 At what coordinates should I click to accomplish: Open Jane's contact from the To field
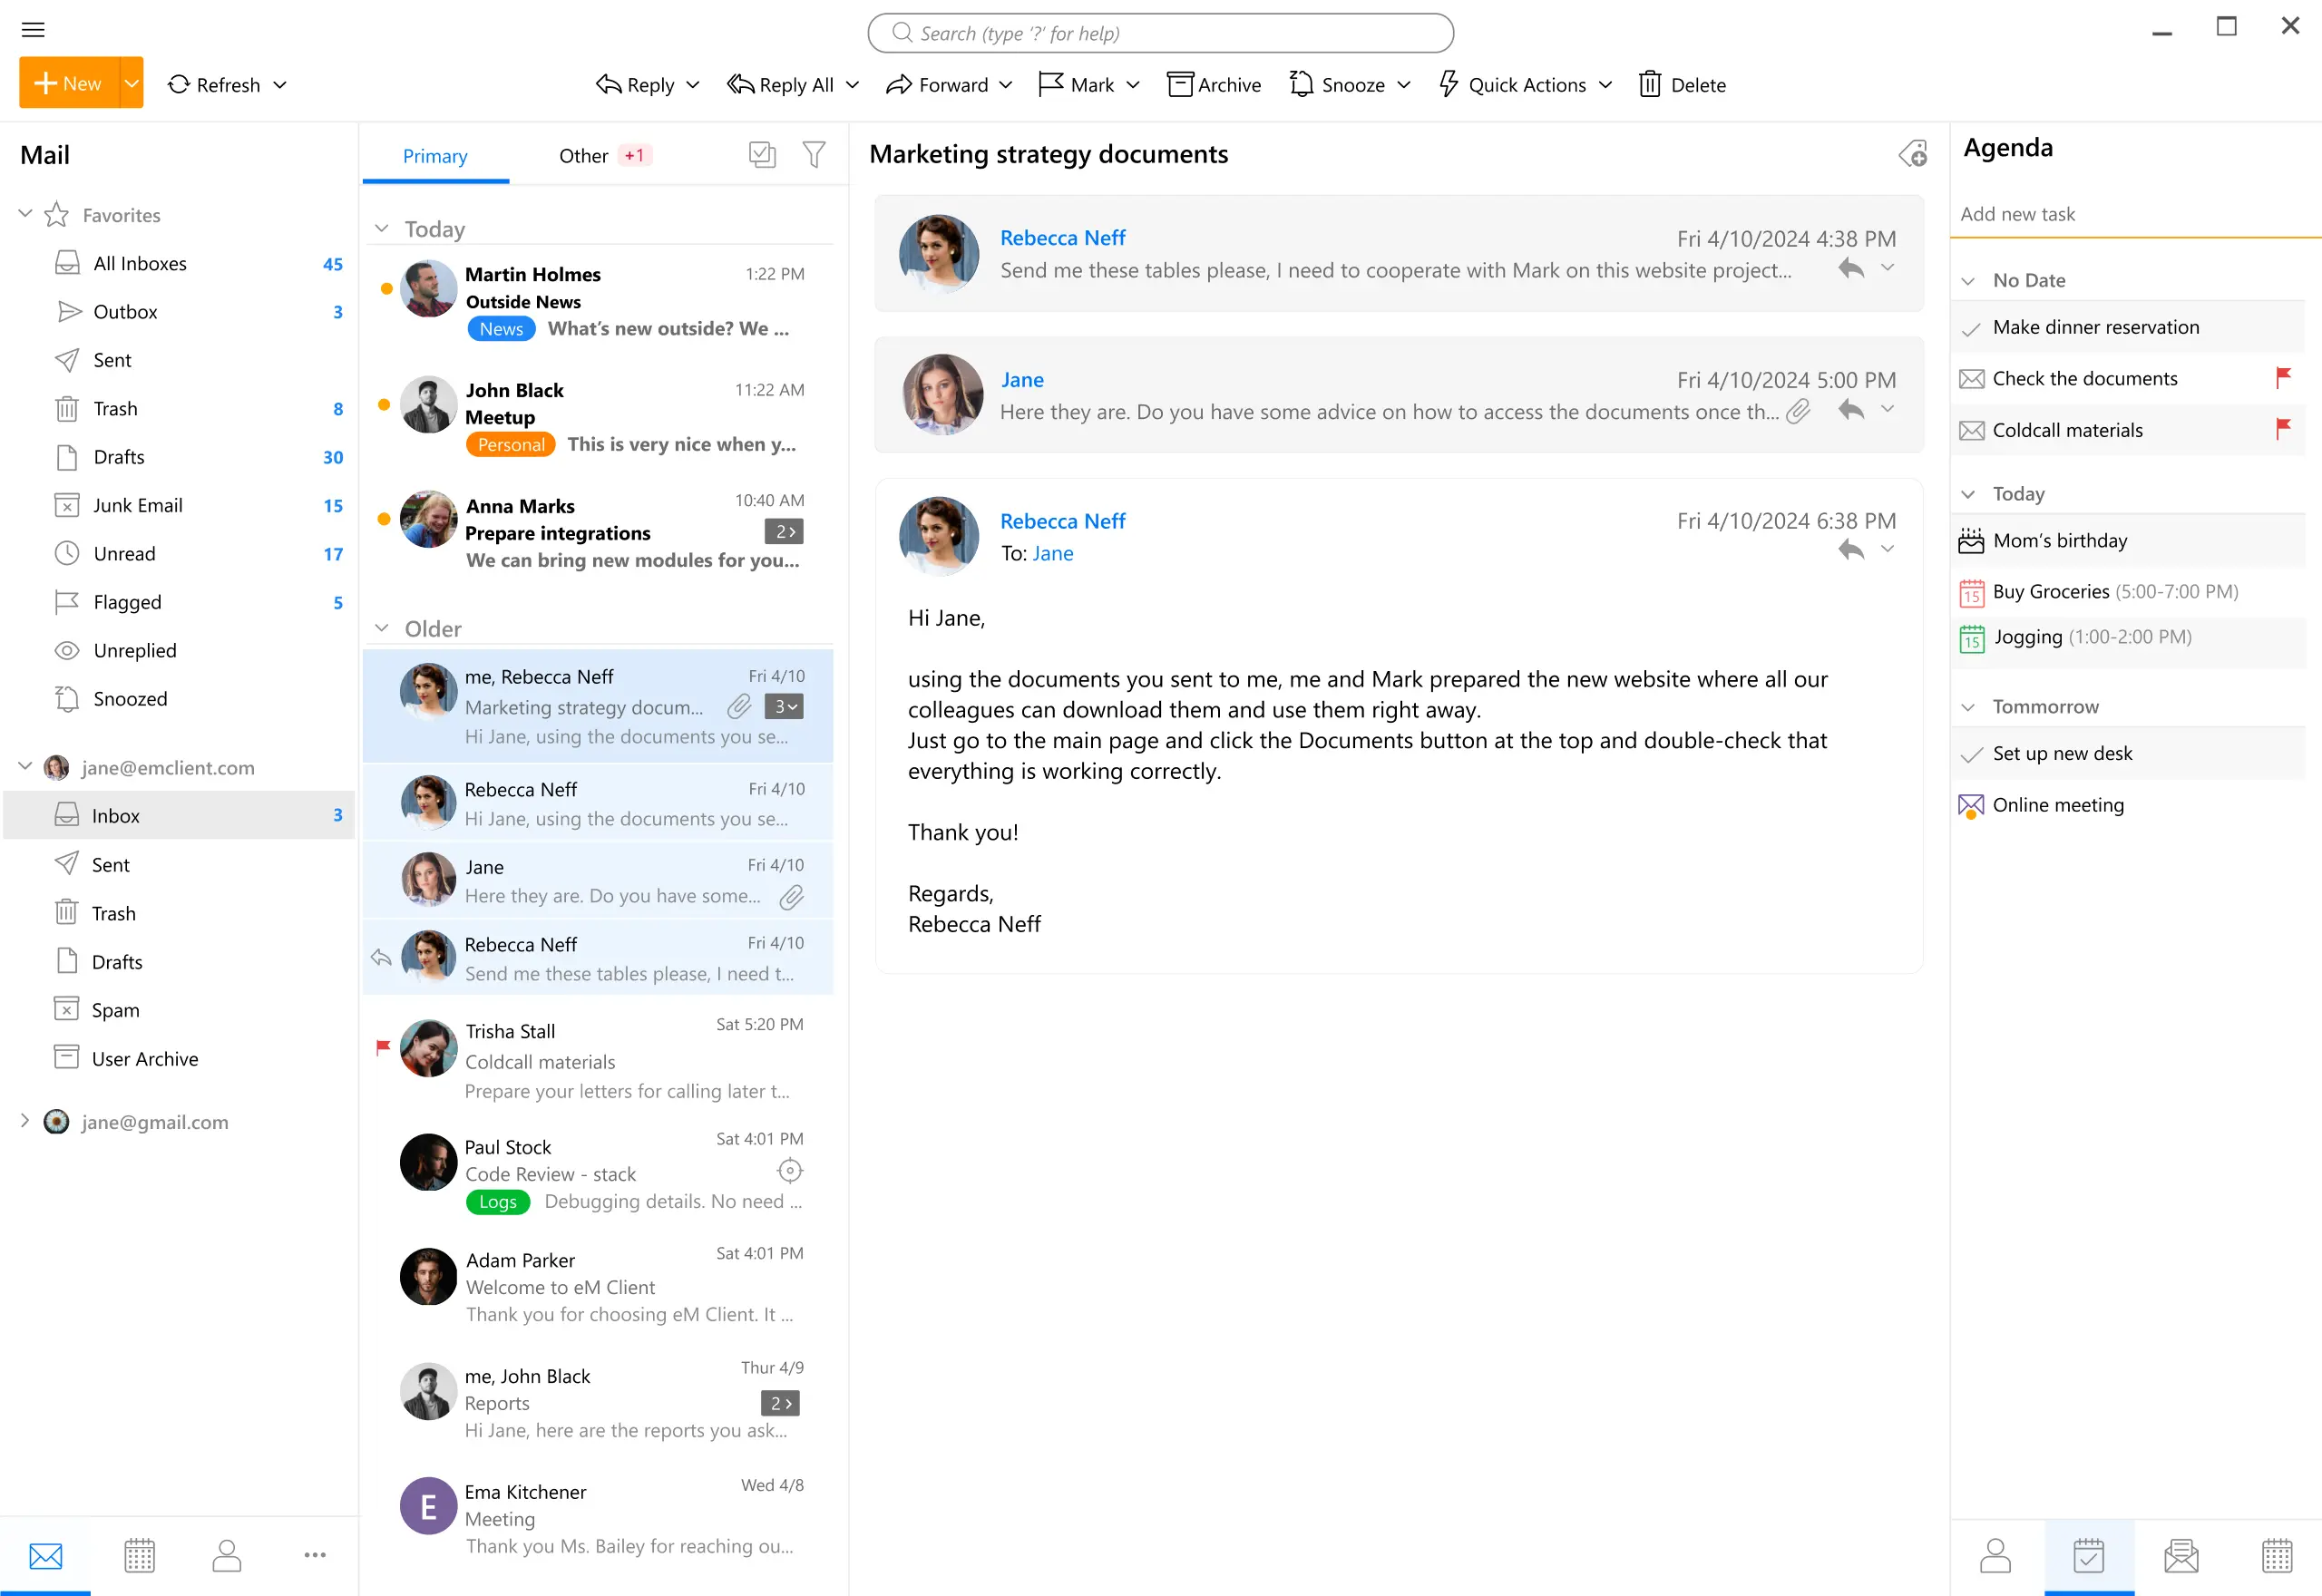[1052, 553]
